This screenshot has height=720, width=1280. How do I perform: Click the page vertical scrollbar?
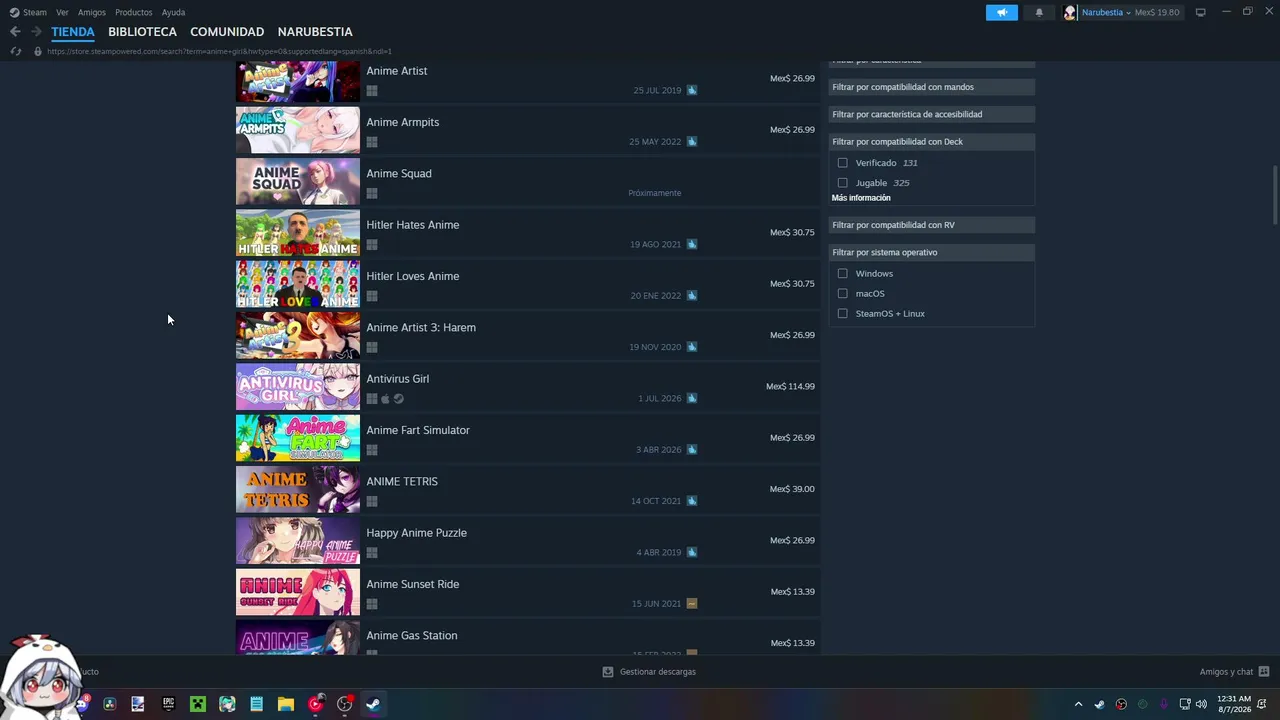[1275, 195]
